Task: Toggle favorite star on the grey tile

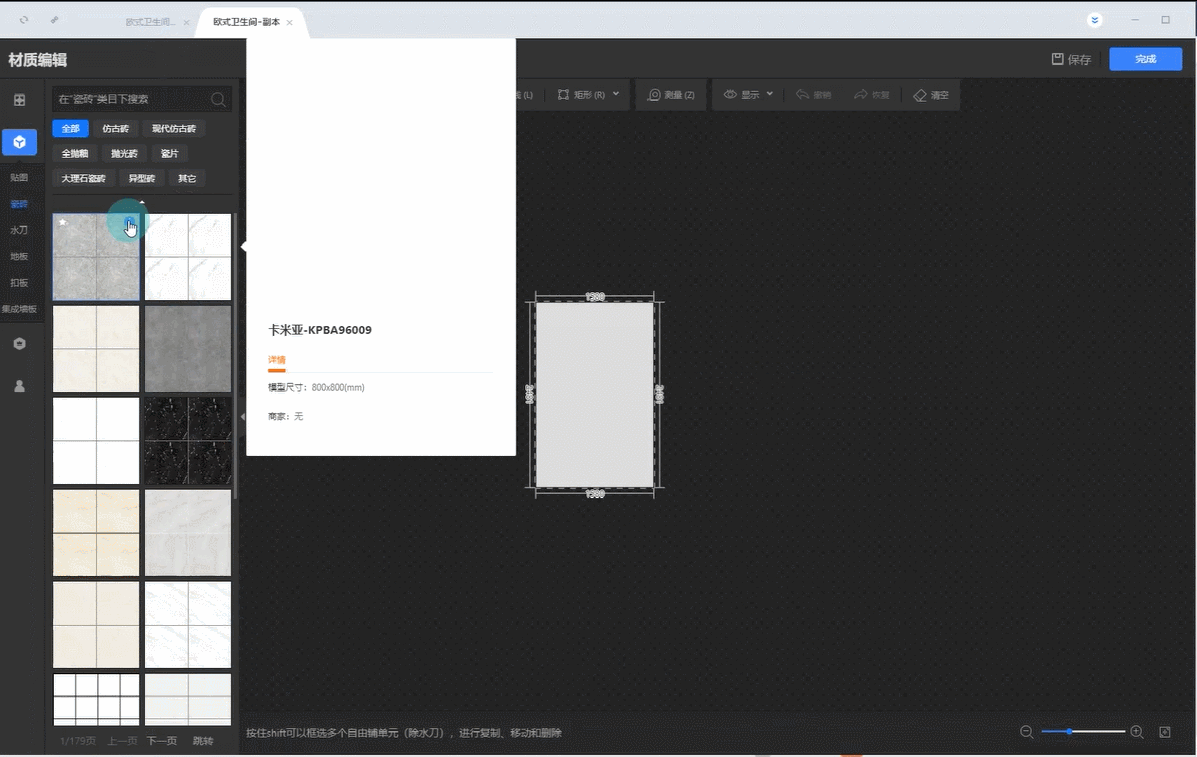Action: [x=62, y=222]
